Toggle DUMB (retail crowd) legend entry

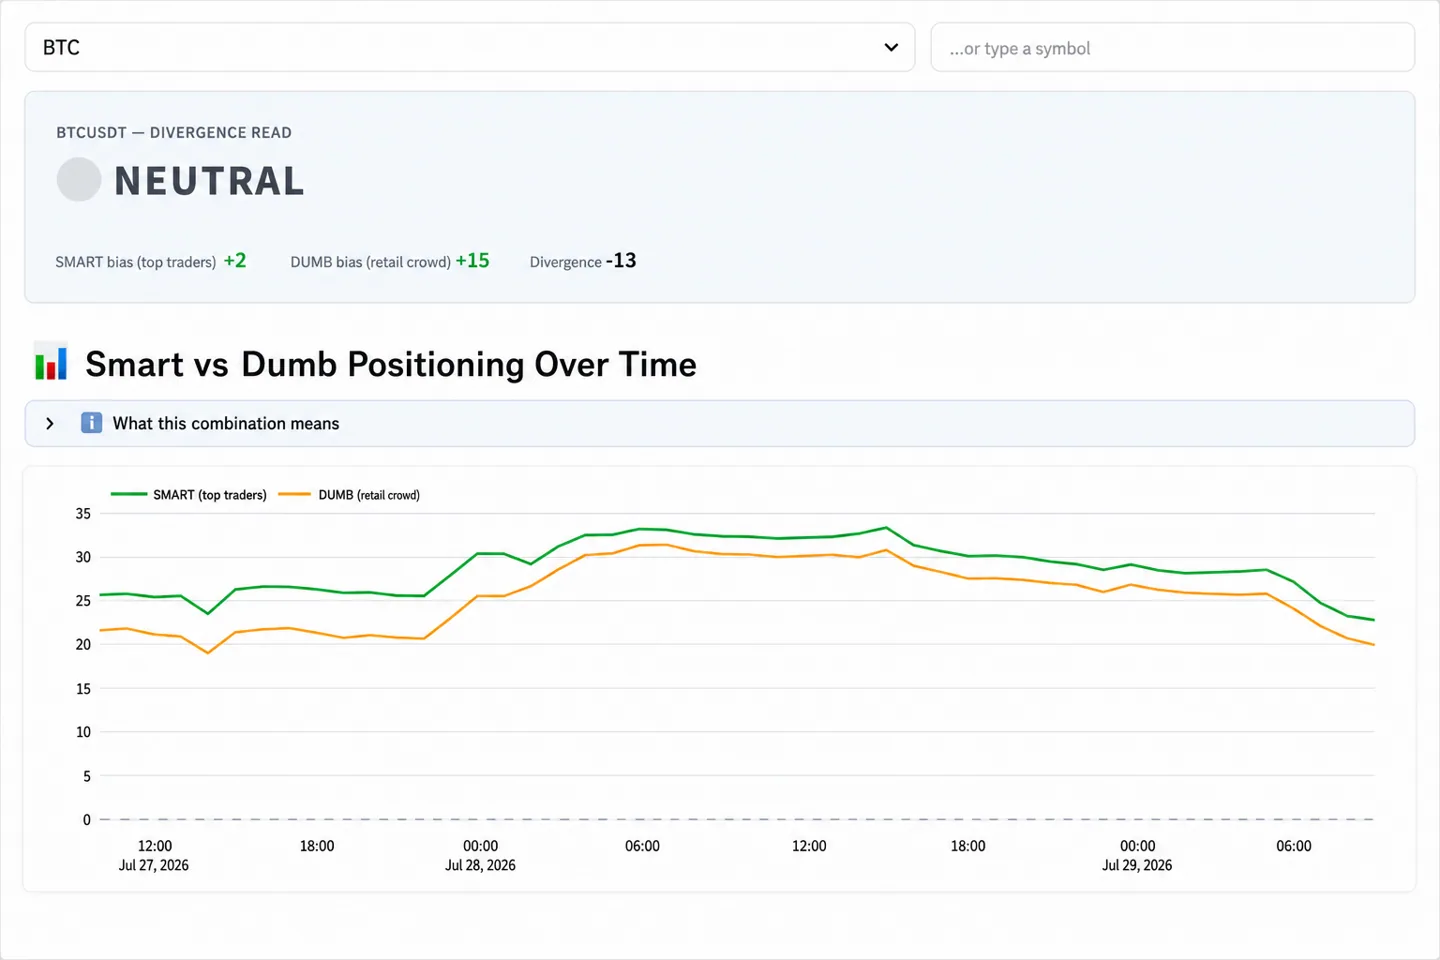349,495
